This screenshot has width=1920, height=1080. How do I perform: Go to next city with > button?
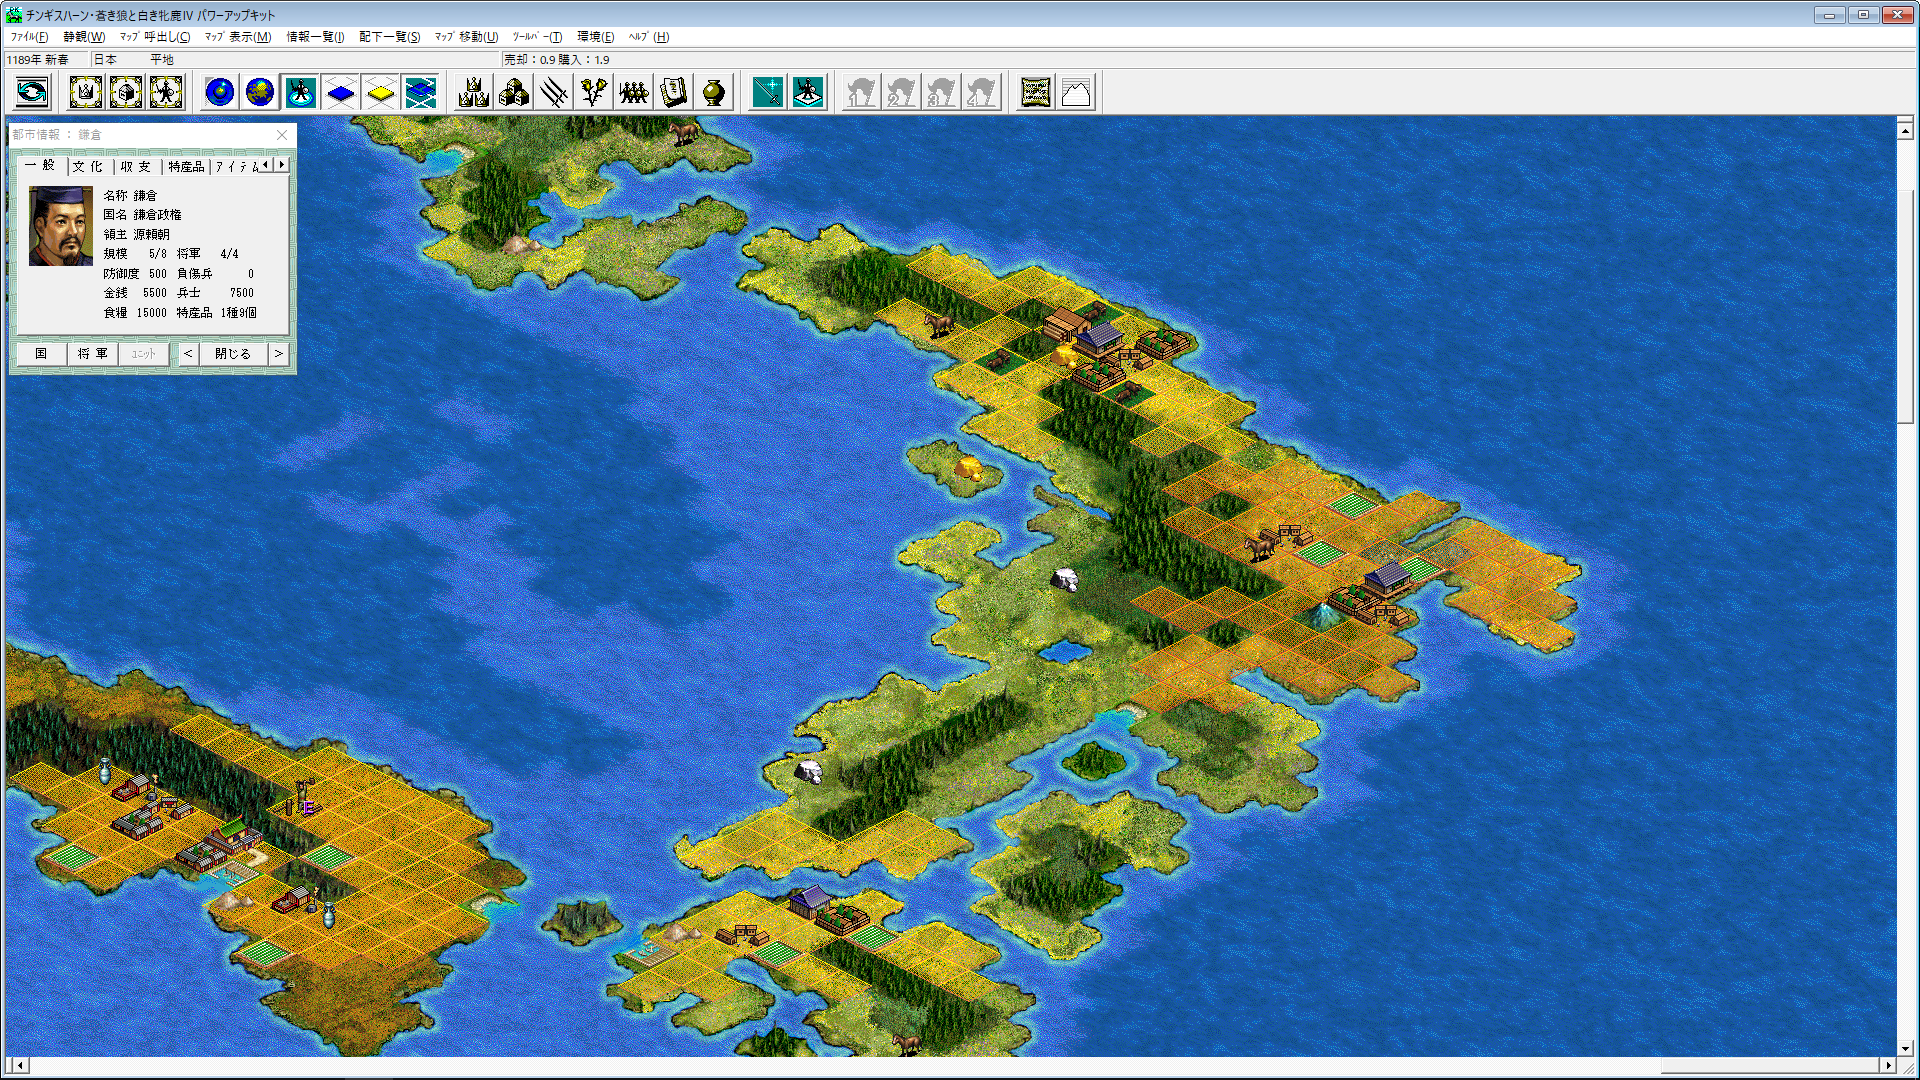point(279,354)
